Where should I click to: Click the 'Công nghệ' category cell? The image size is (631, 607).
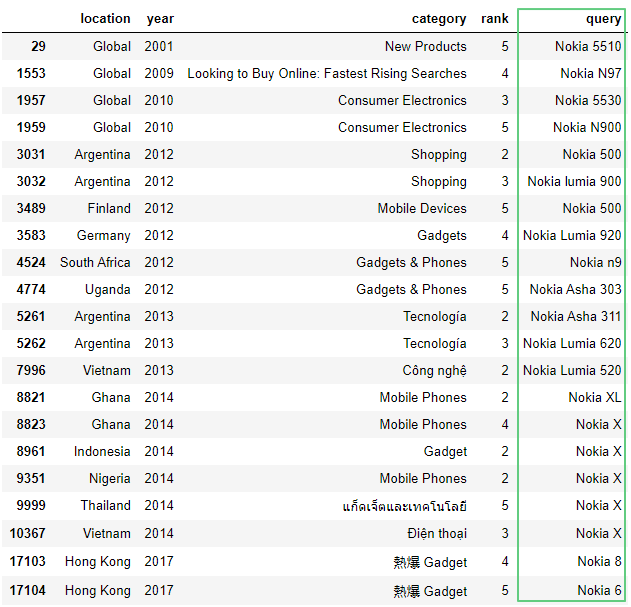[435, 370]
